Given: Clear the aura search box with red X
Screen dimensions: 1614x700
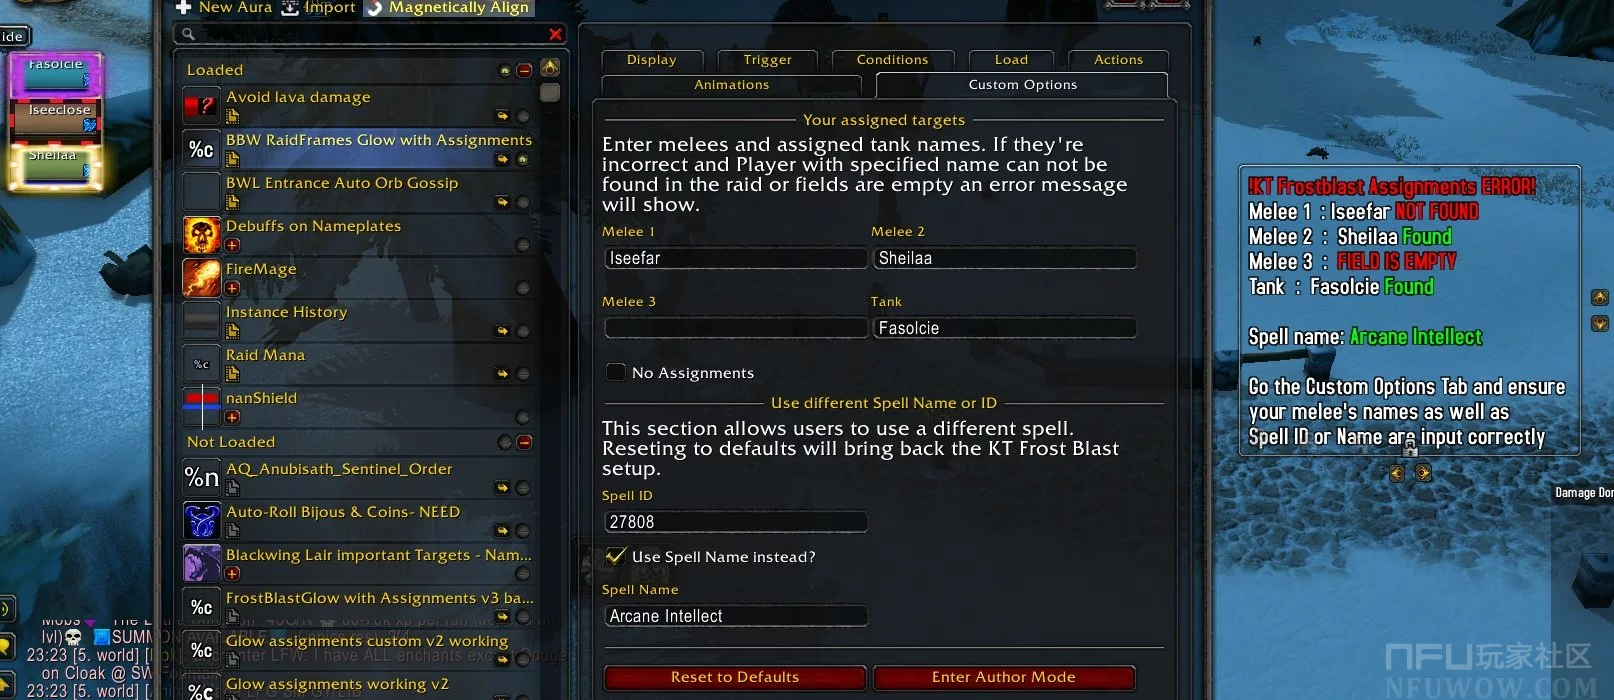Looking at the screenshot, I should (555, 34).
